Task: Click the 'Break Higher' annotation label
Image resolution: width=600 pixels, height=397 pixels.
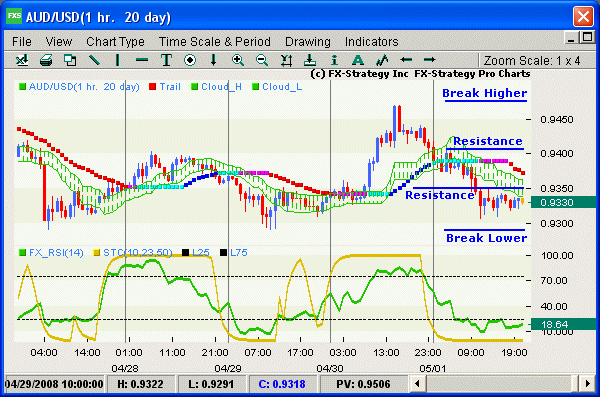Action: click(x=484, y=93)
